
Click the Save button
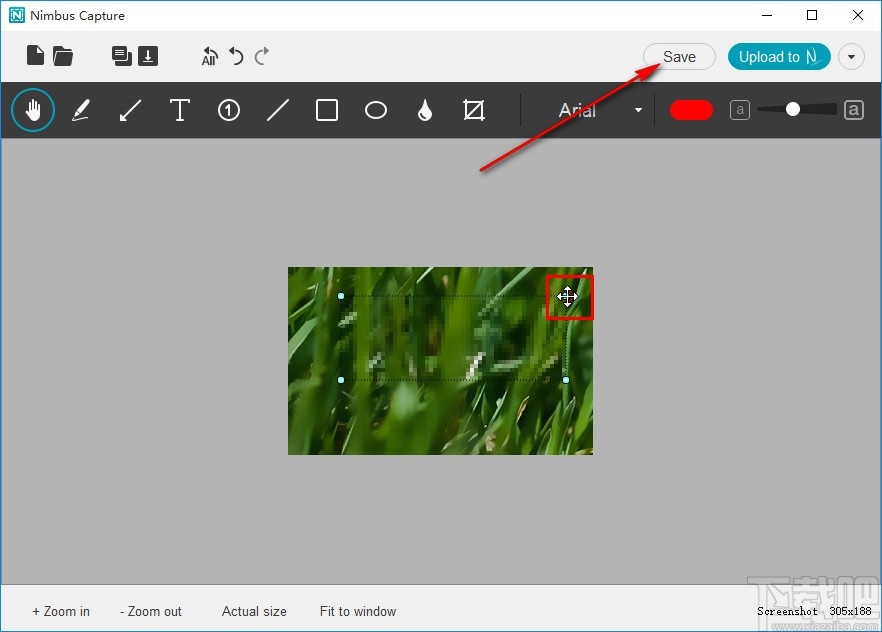tap(679, 57)
